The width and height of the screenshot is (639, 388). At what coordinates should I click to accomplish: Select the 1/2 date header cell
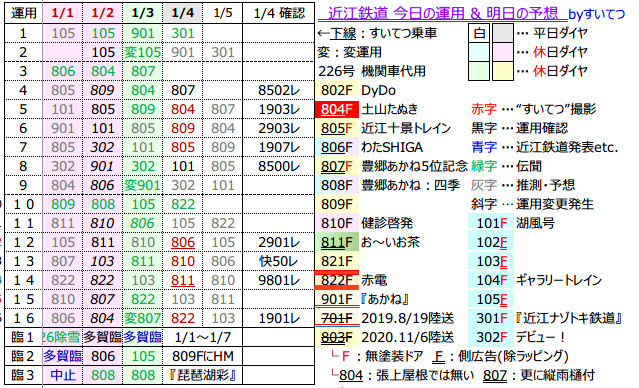[x=102, y=13]
